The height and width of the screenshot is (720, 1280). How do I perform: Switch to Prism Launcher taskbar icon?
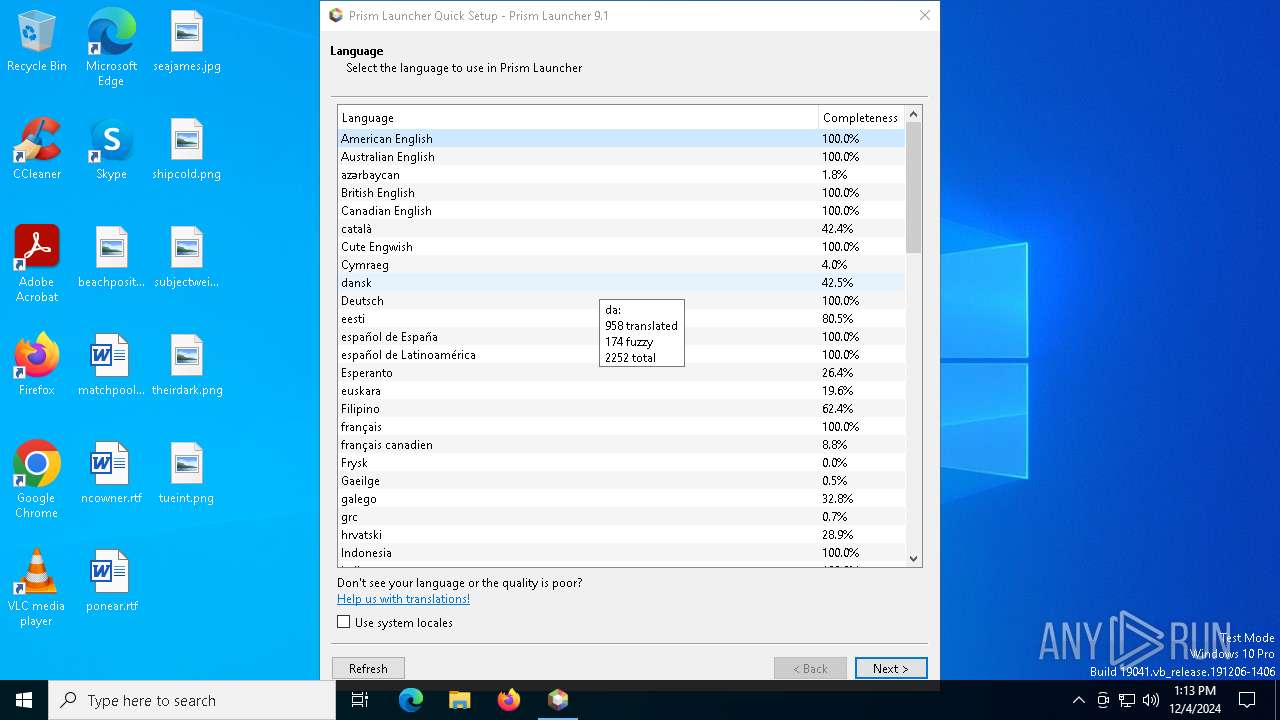(558, 700)
